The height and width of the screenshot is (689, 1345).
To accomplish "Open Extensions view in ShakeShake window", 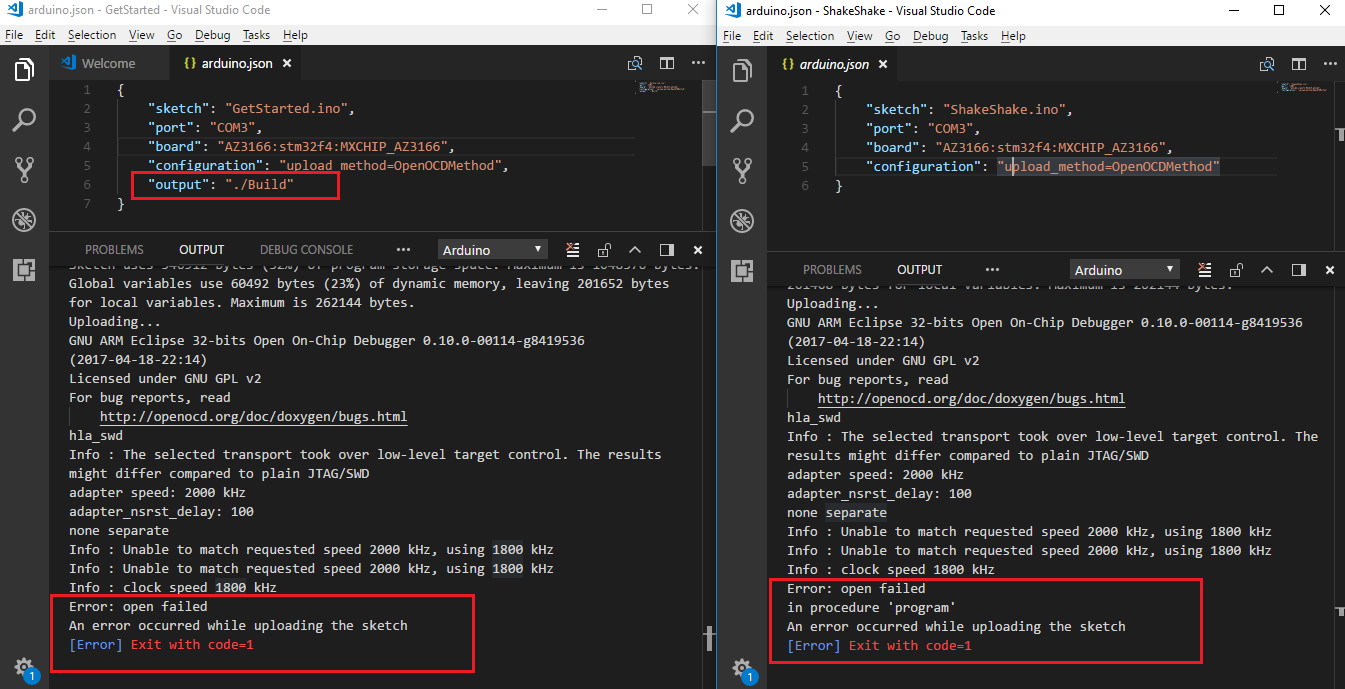I will (742, 270).
